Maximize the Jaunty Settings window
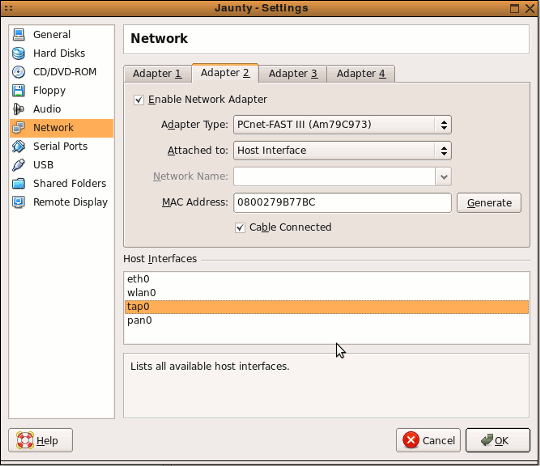540x466 pixels. (x=514, y=8)
